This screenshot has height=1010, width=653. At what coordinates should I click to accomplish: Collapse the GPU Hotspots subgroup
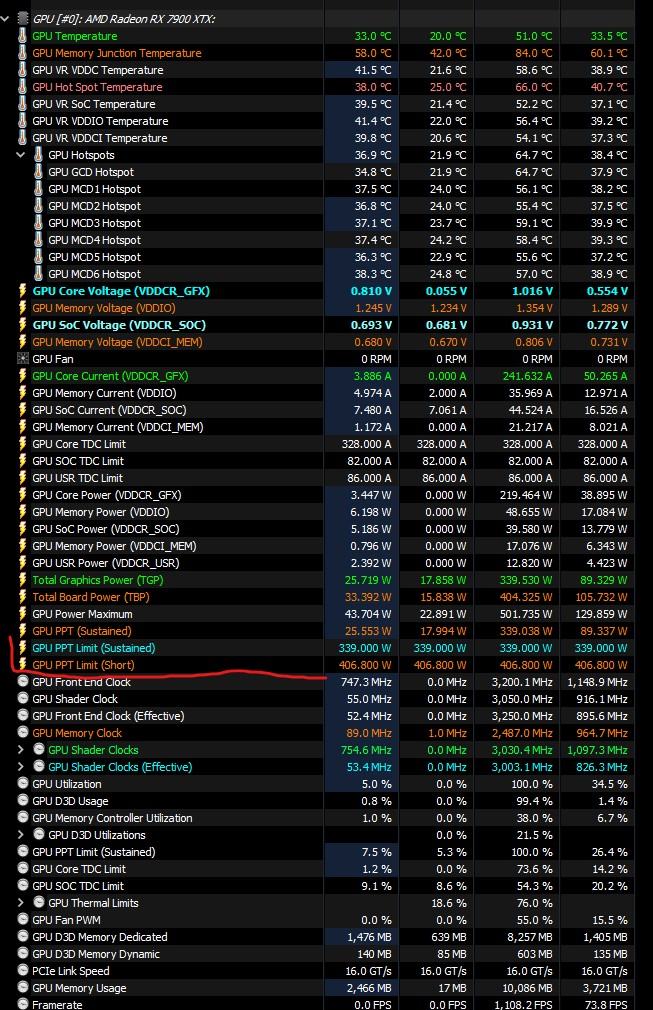(x=21, y=155)
